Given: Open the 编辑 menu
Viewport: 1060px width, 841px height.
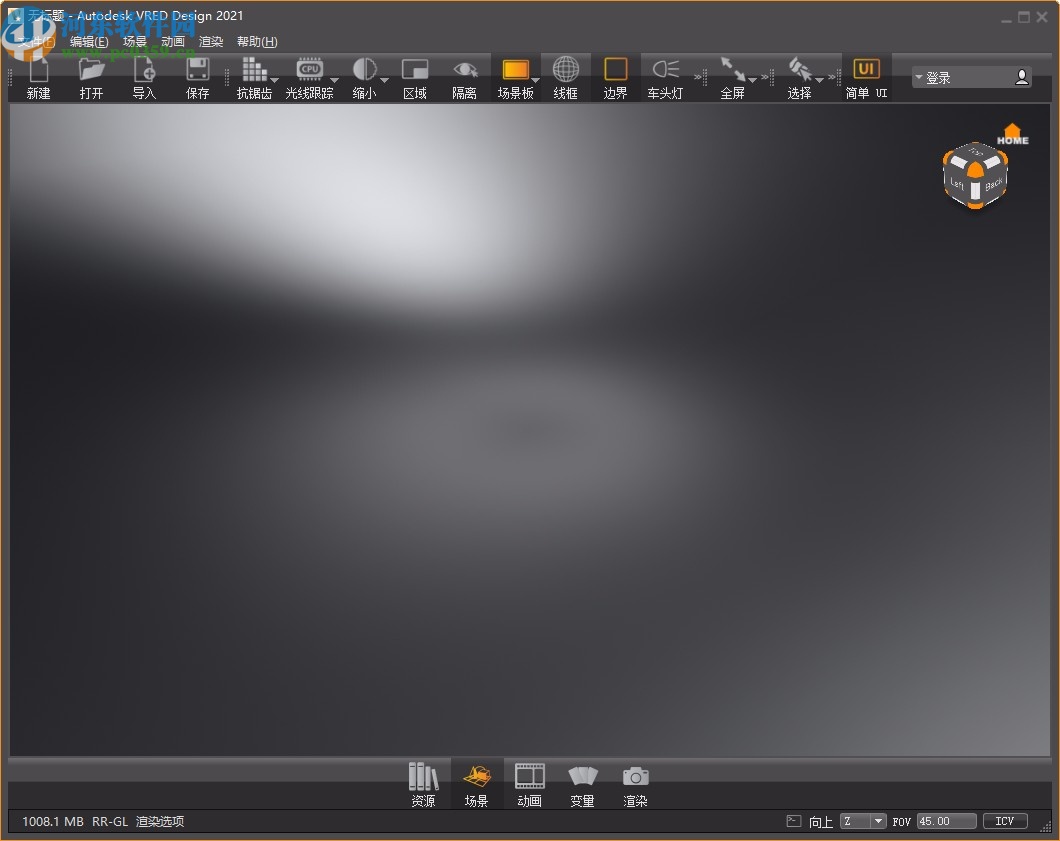Looking at the screenshot, I should (x=88, y=41).
